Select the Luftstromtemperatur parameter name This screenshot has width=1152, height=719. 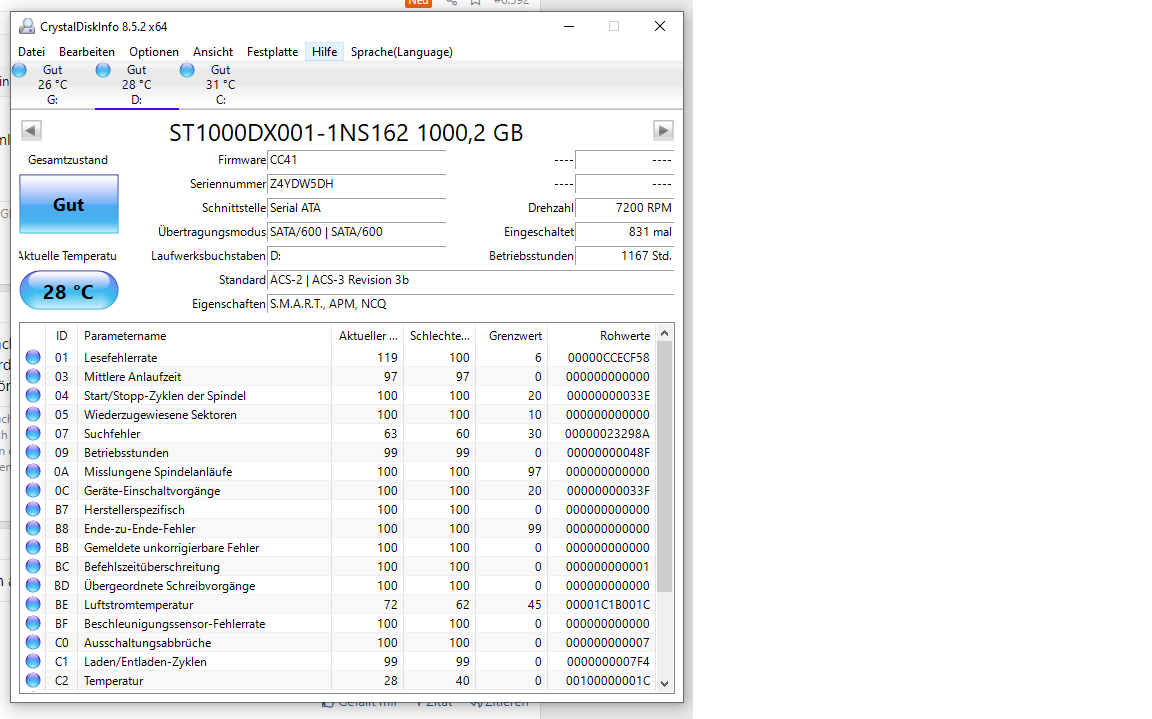(138, 605)
